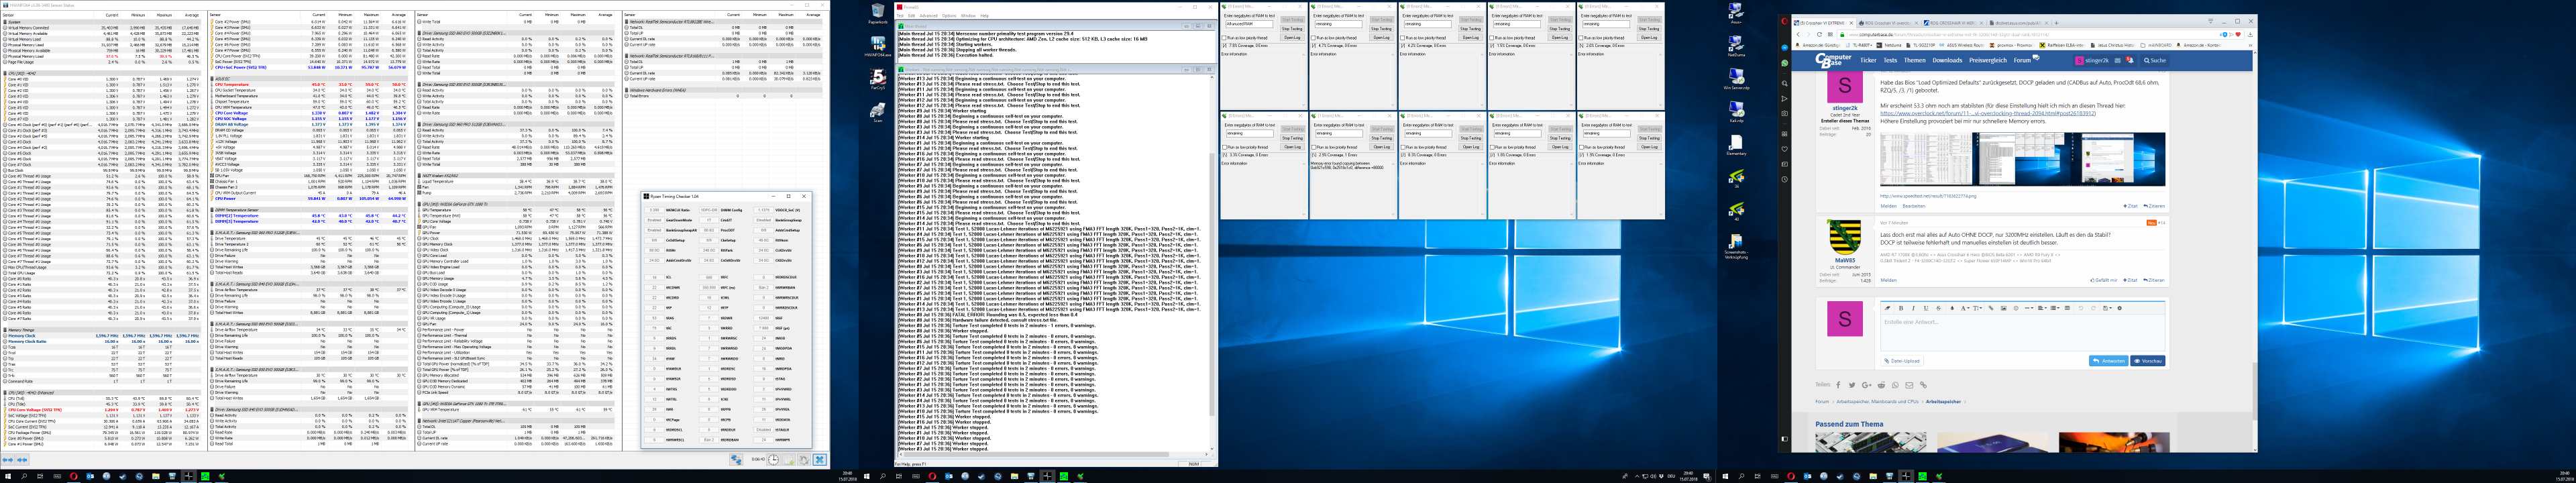Open Prime95 Test menu
The height and width of the screenshot is (483, 2576).
(900, 16)
